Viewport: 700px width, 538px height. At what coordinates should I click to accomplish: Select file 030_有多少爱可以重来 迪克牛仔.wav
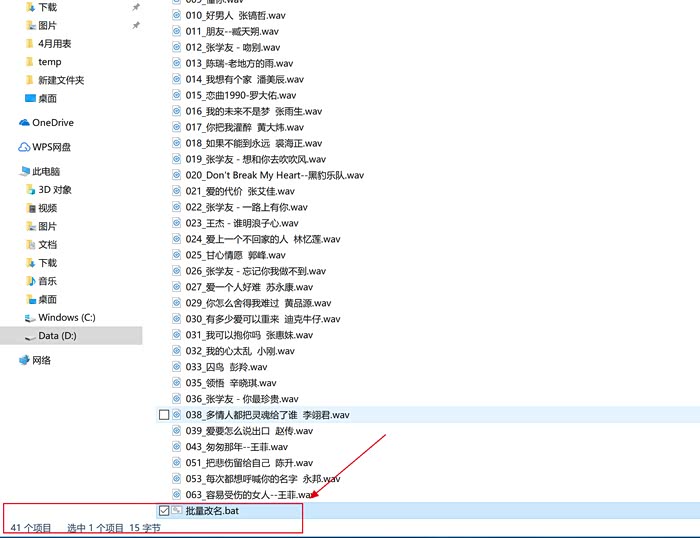pos(263,319)
